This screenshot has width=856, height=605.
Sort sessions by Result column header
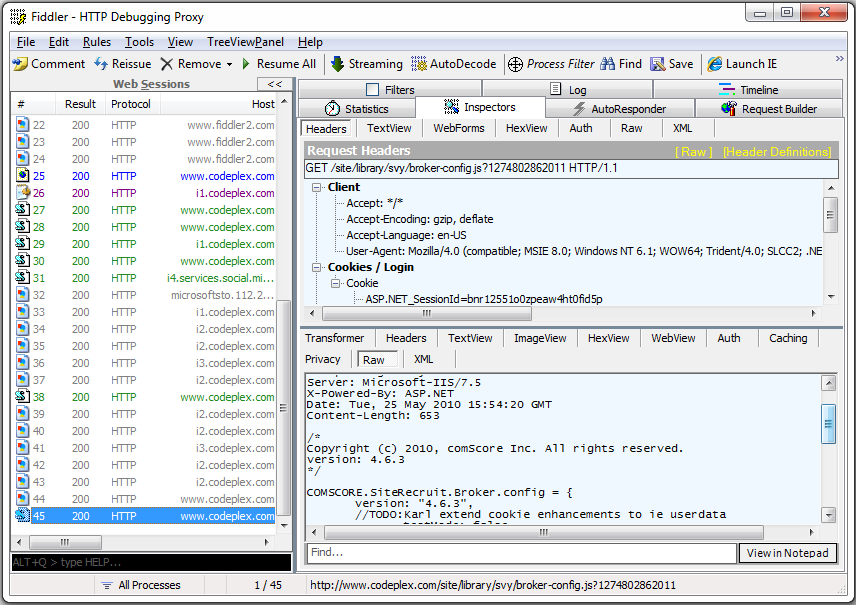coord(80,104)
